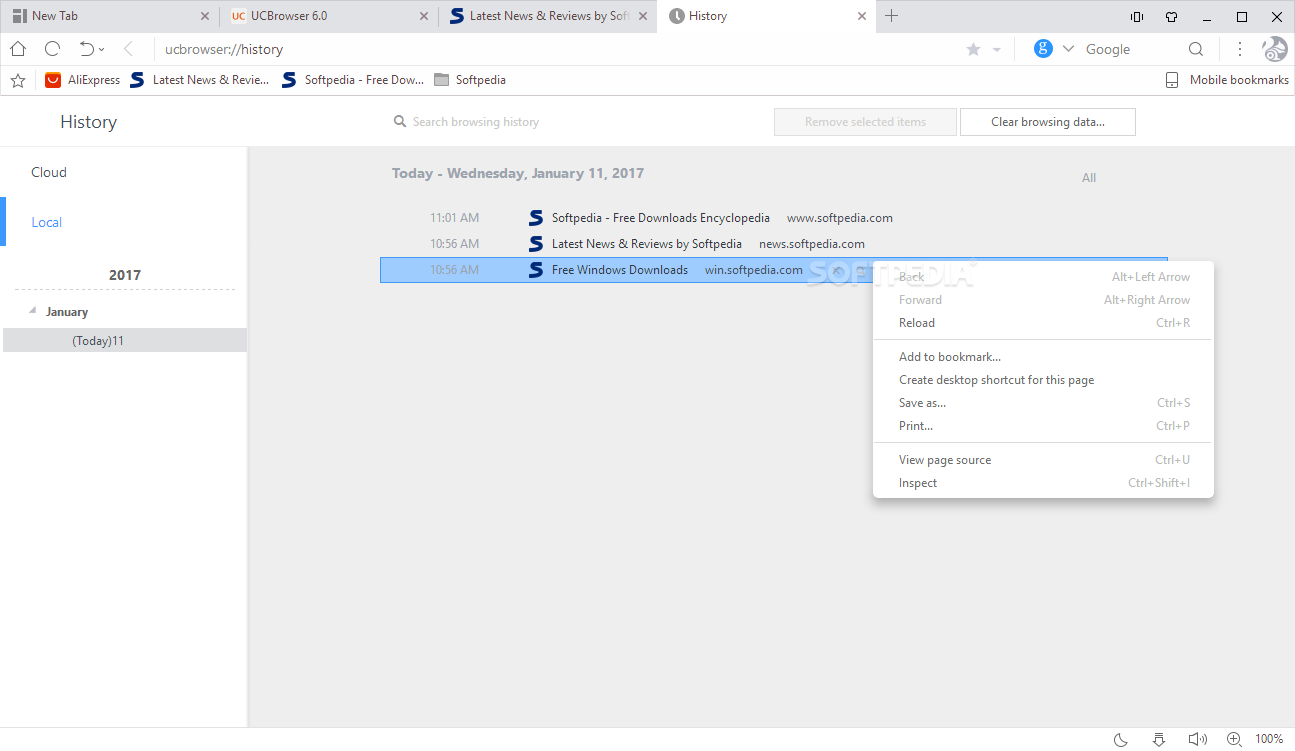The height and width of the screenshot is (751, 1295).
Task: Reload the page with the refresh icon
Action: [x=52, y=49]
